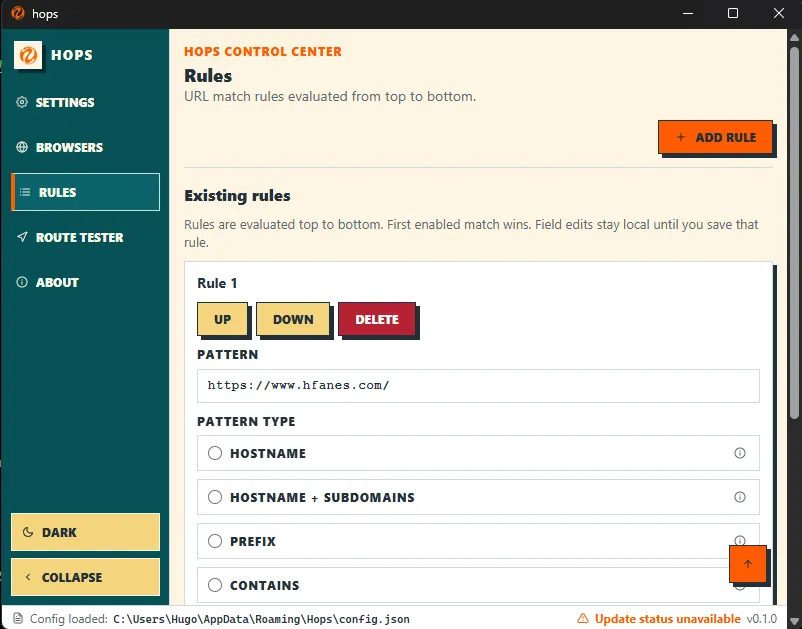
Task: Click the file icon in status bar
Action: click(17, 618)
